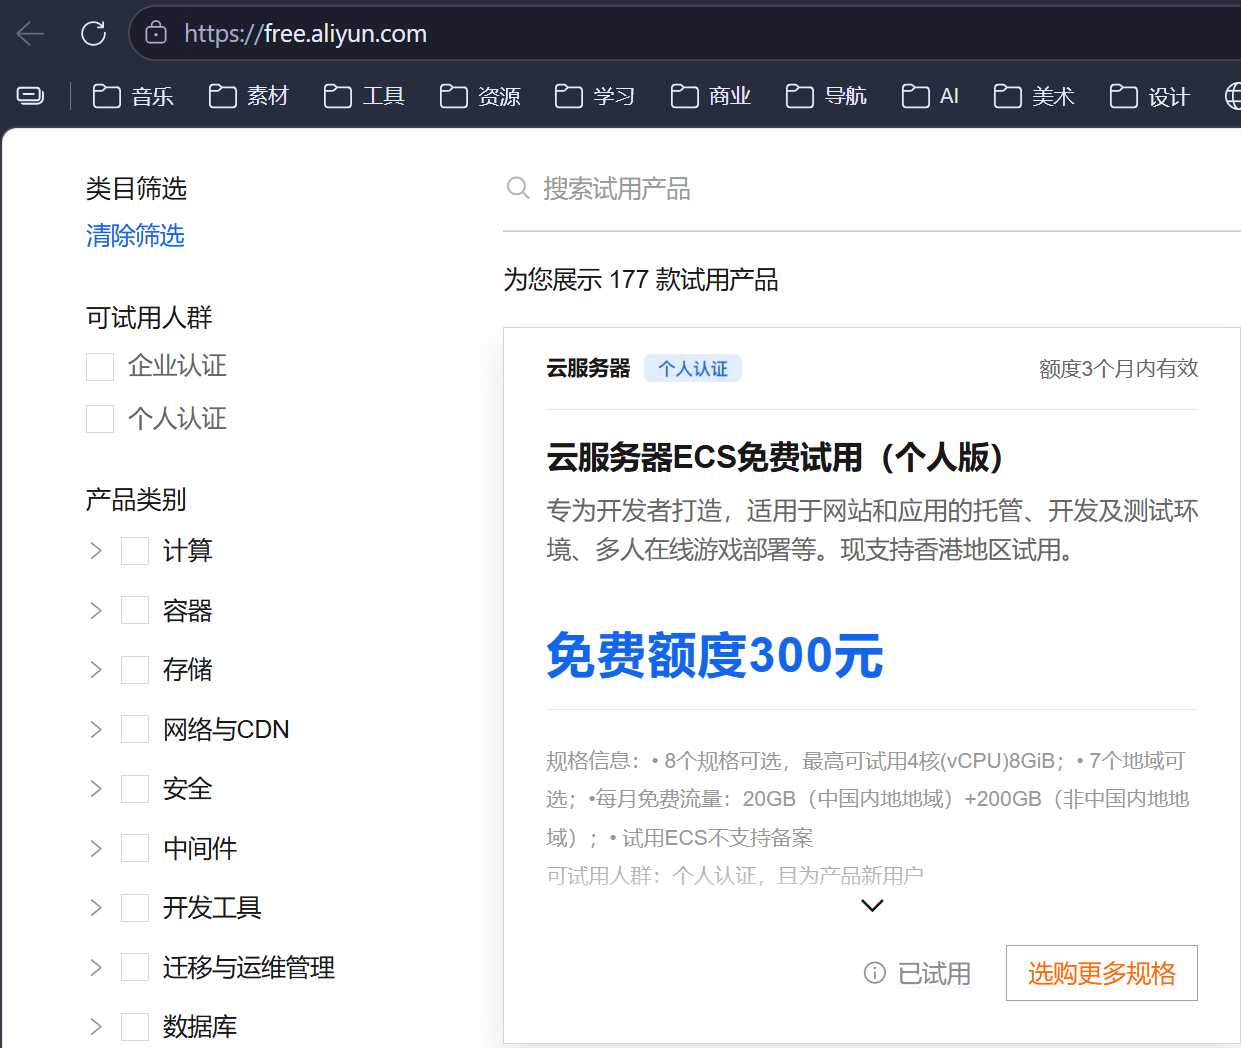Open the 设计 bookmark folder
The height and width of the screenshot is (1048, 1241).
coord(1150,96)
